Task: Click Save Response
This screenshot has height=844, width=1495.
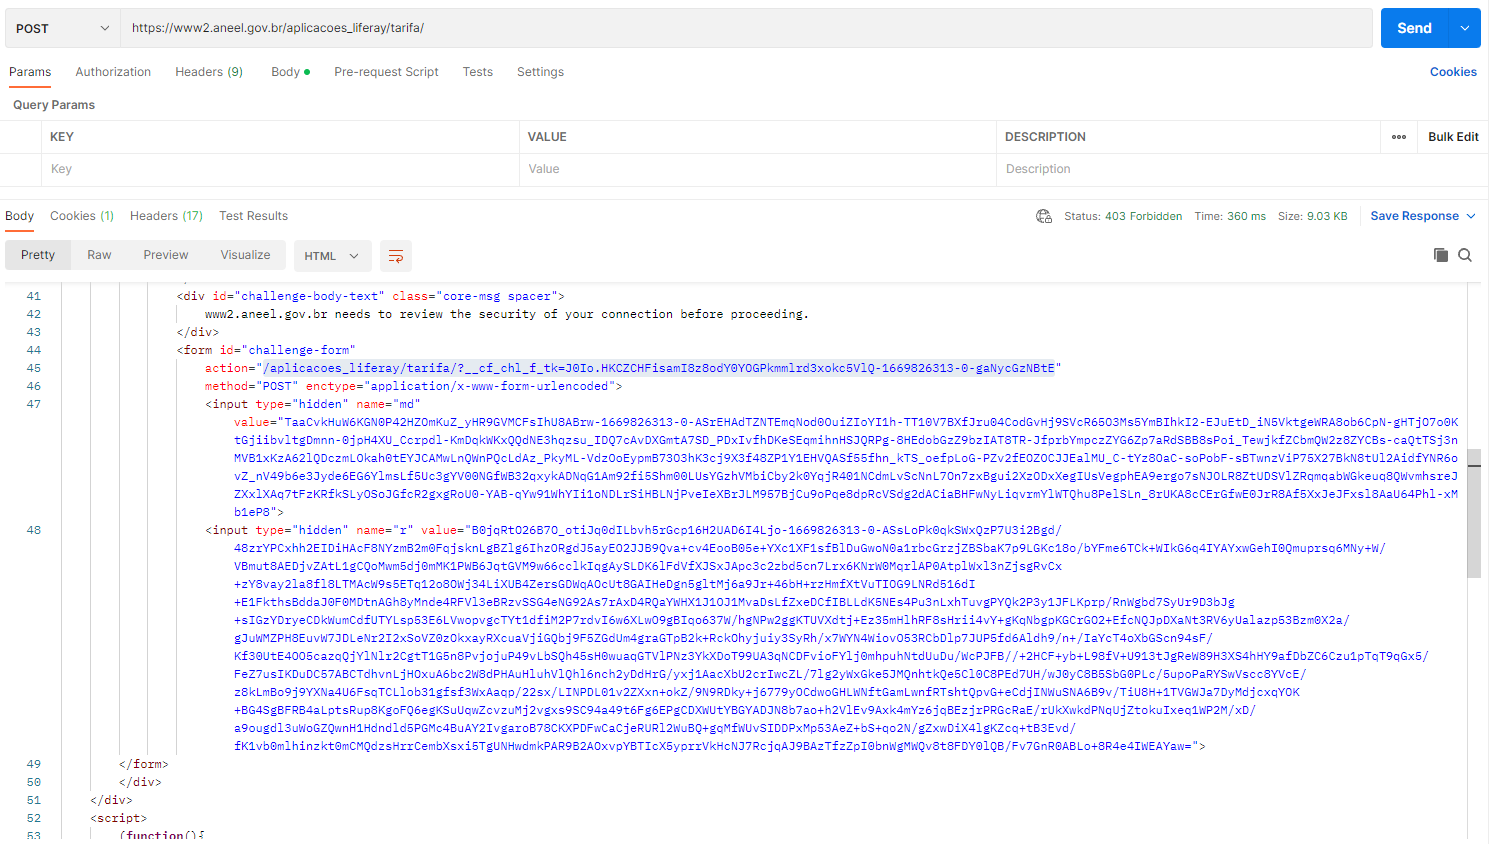Action: pyautogui.click(x=1414, y=216)
